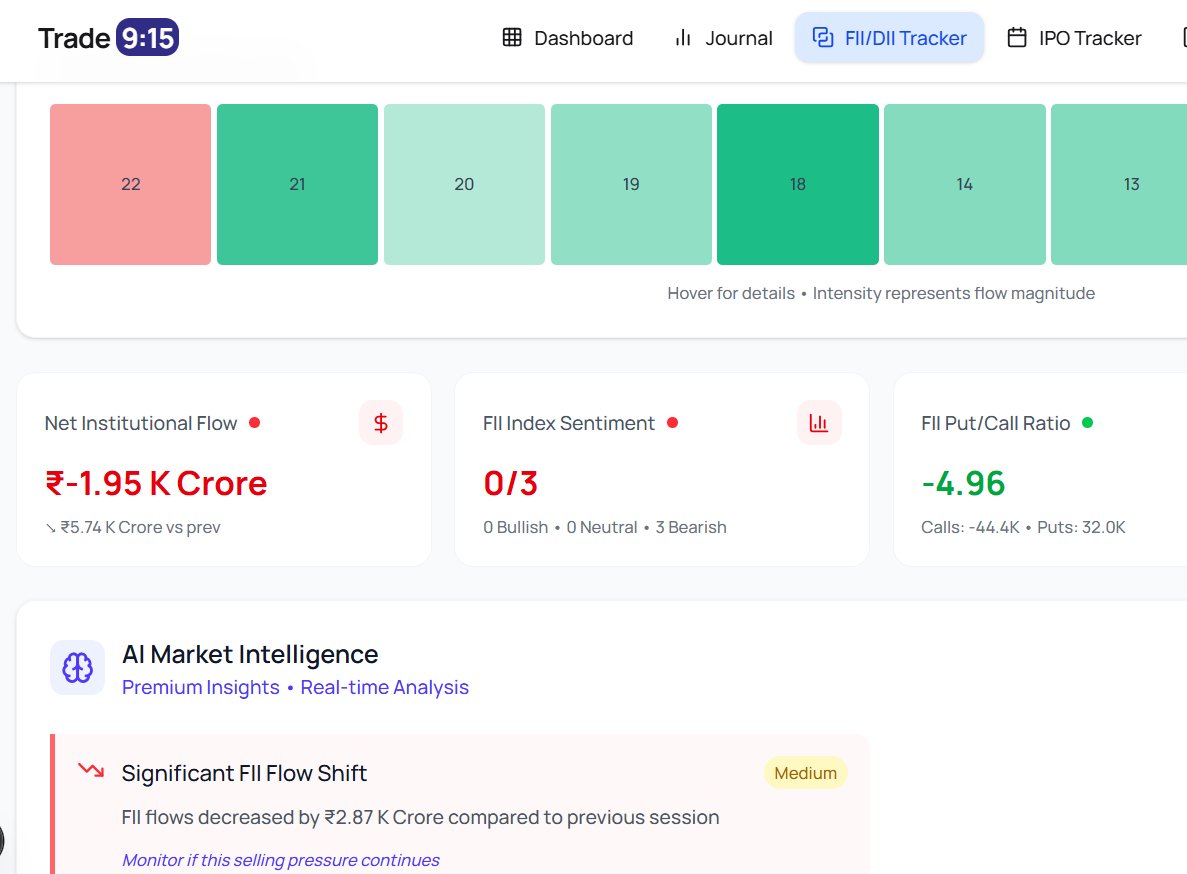Open the Journal nav item

tap(723, 38)
